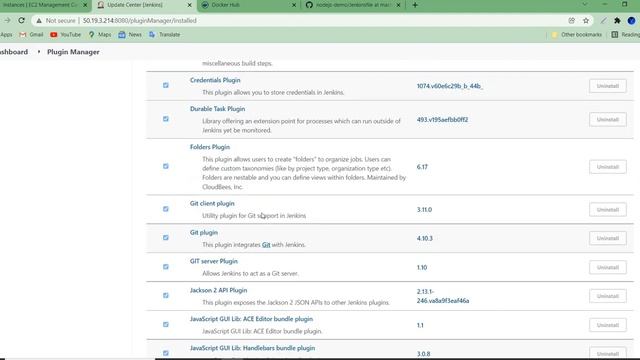Toggle the Folders Plugin checkbox

[x=166, y=166]
